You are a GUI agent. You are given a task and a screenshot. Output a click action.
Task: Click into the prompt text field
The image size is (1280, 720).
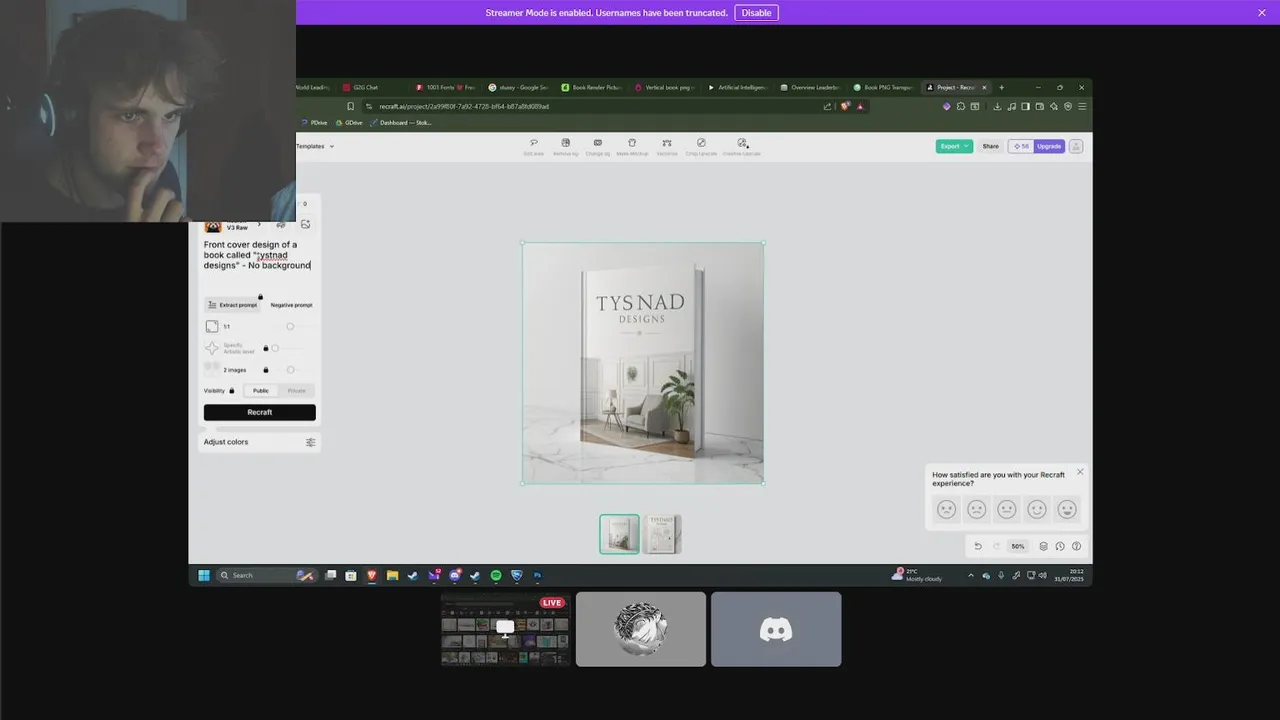coord(258,255)
